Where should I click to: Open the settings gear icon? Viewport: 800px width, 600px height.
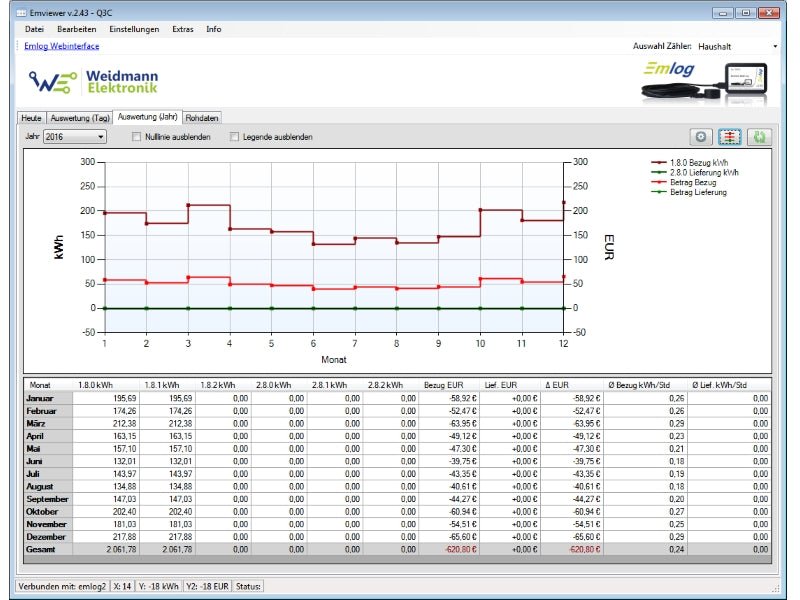[x=703, y=136]
